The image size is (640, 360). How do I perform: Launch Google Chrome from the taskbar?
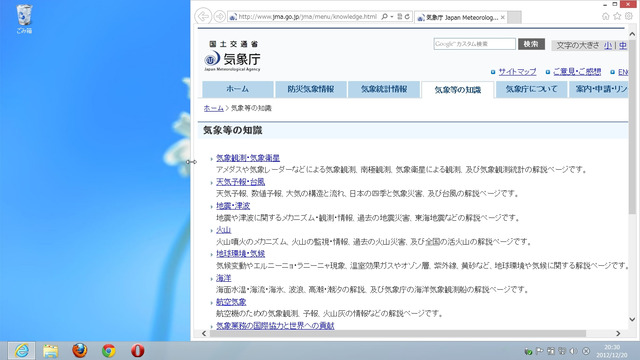point(109,351)
